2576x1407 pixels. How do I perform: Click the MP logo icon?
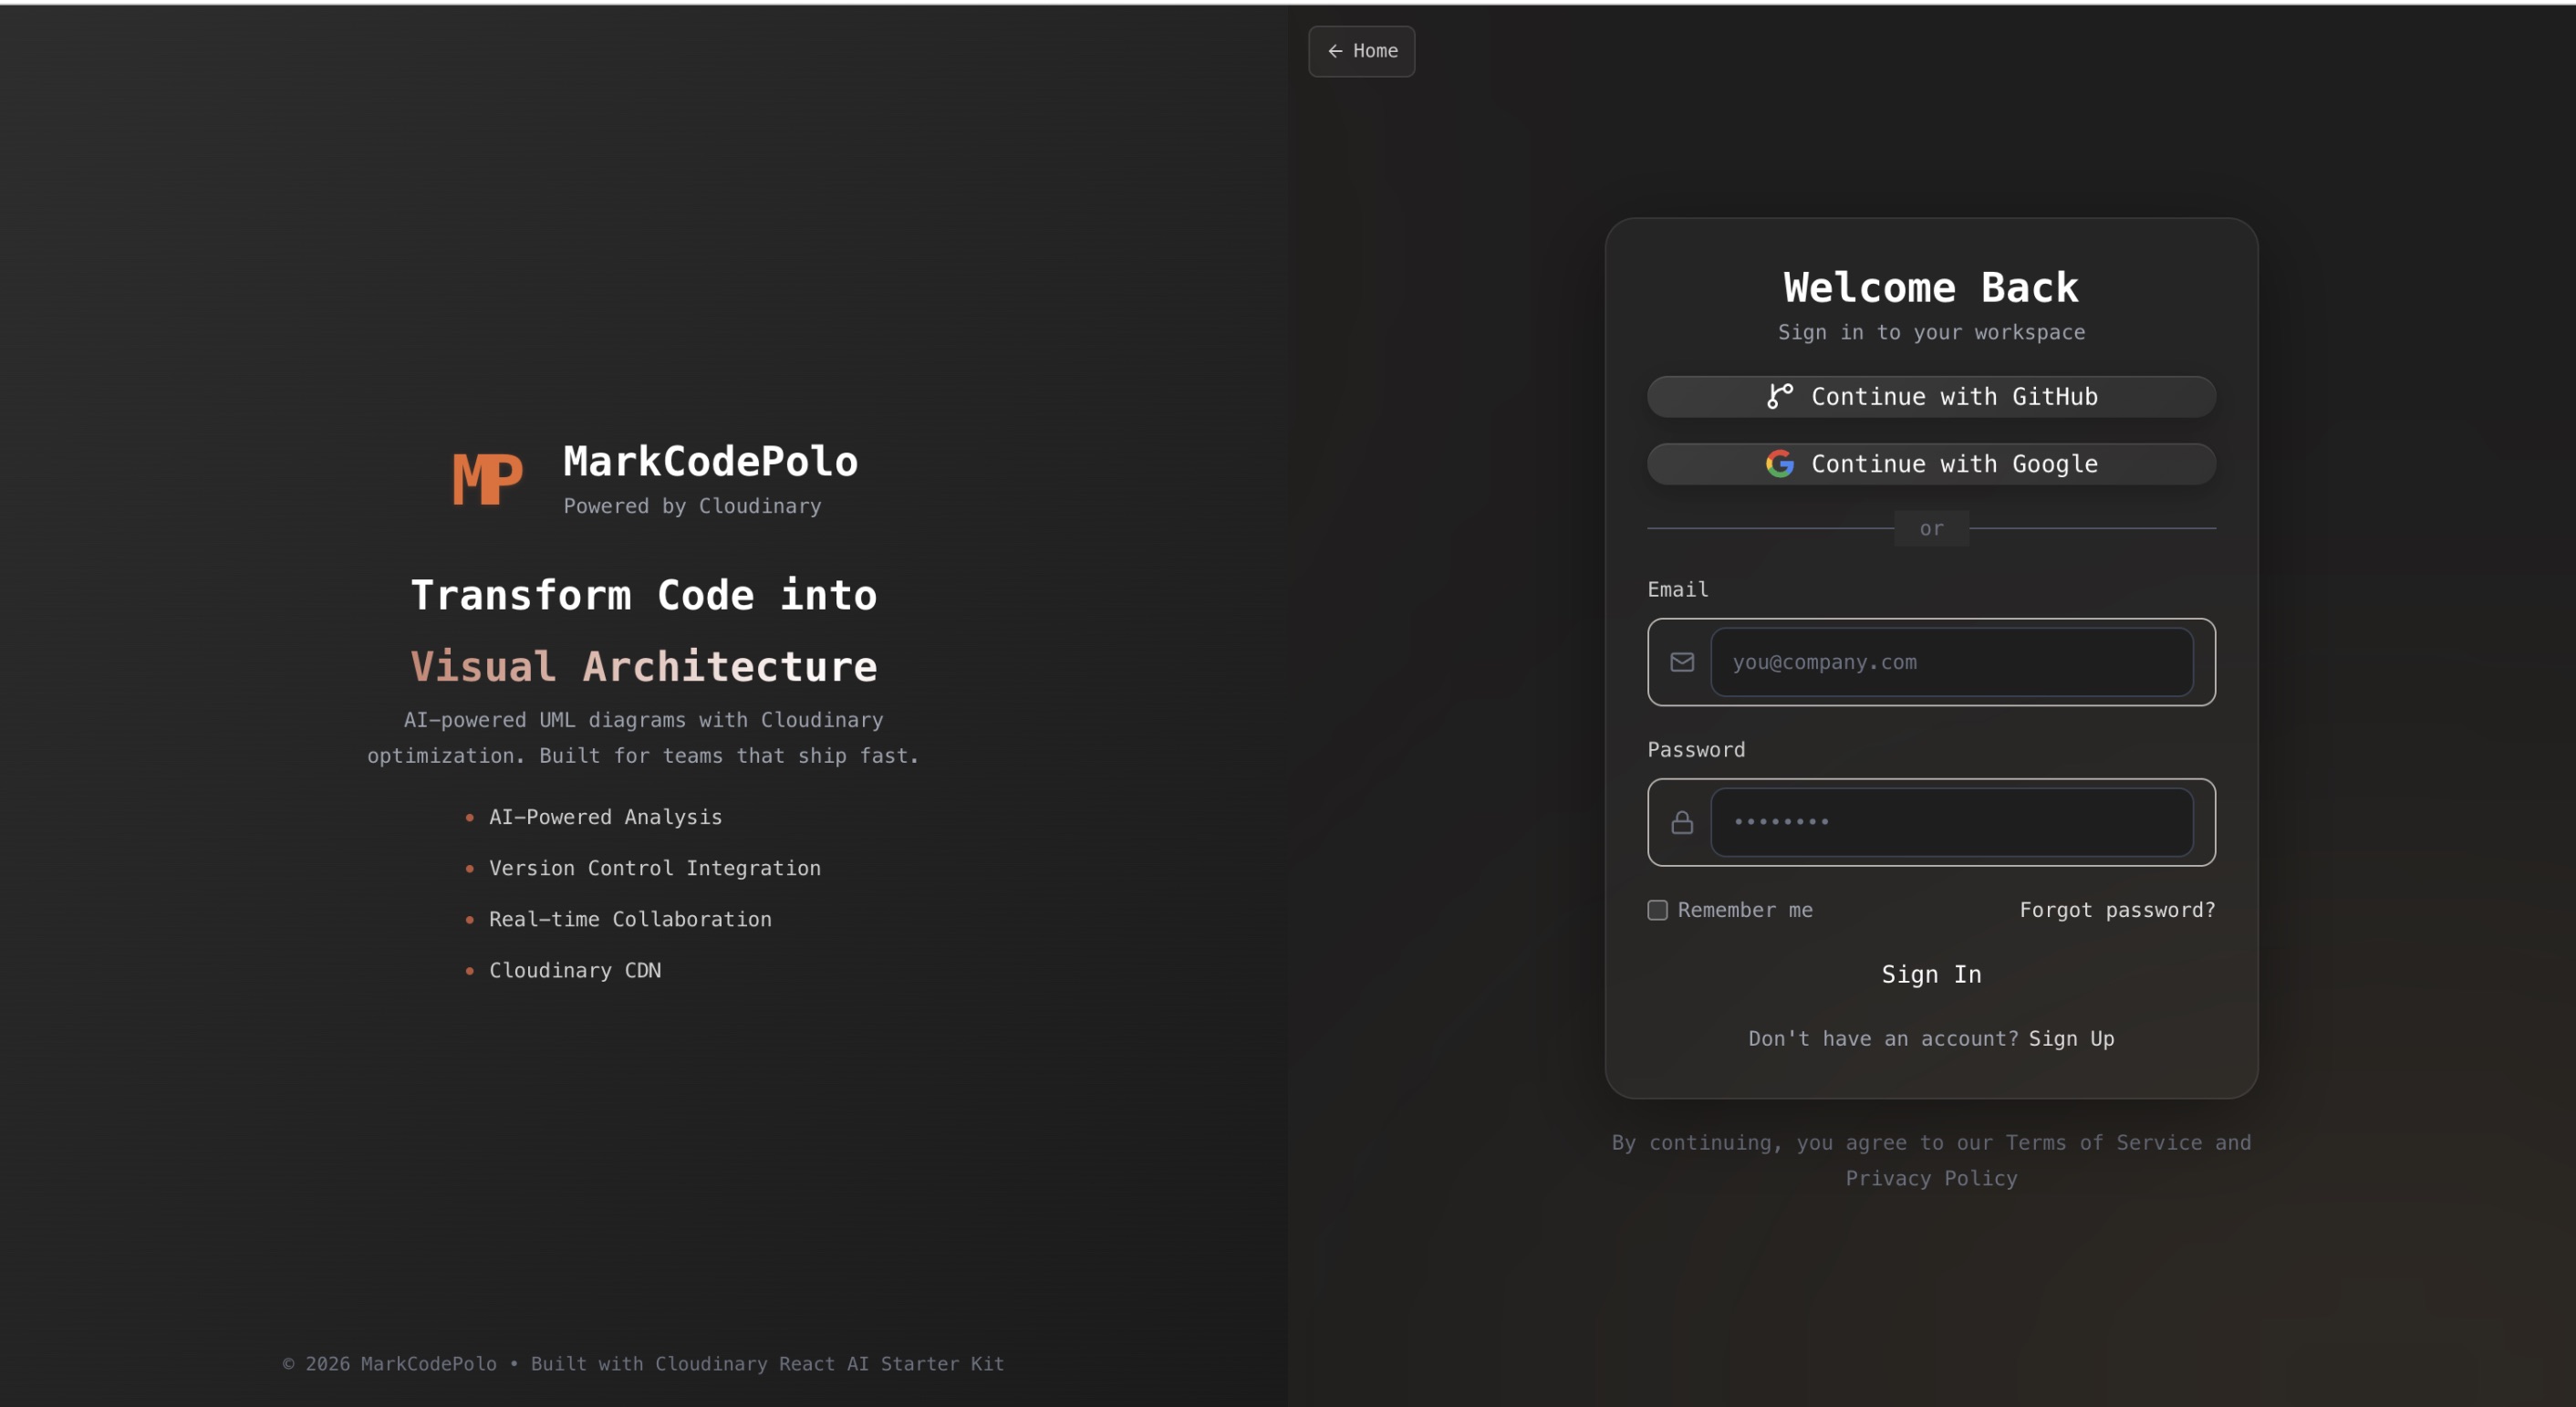click(487, 479)
